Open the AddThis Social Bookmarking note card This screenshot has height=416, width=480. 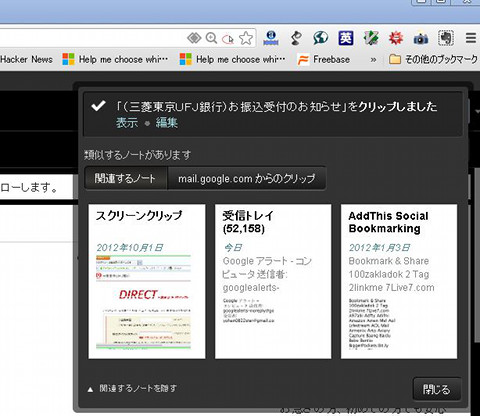(399, 282)
